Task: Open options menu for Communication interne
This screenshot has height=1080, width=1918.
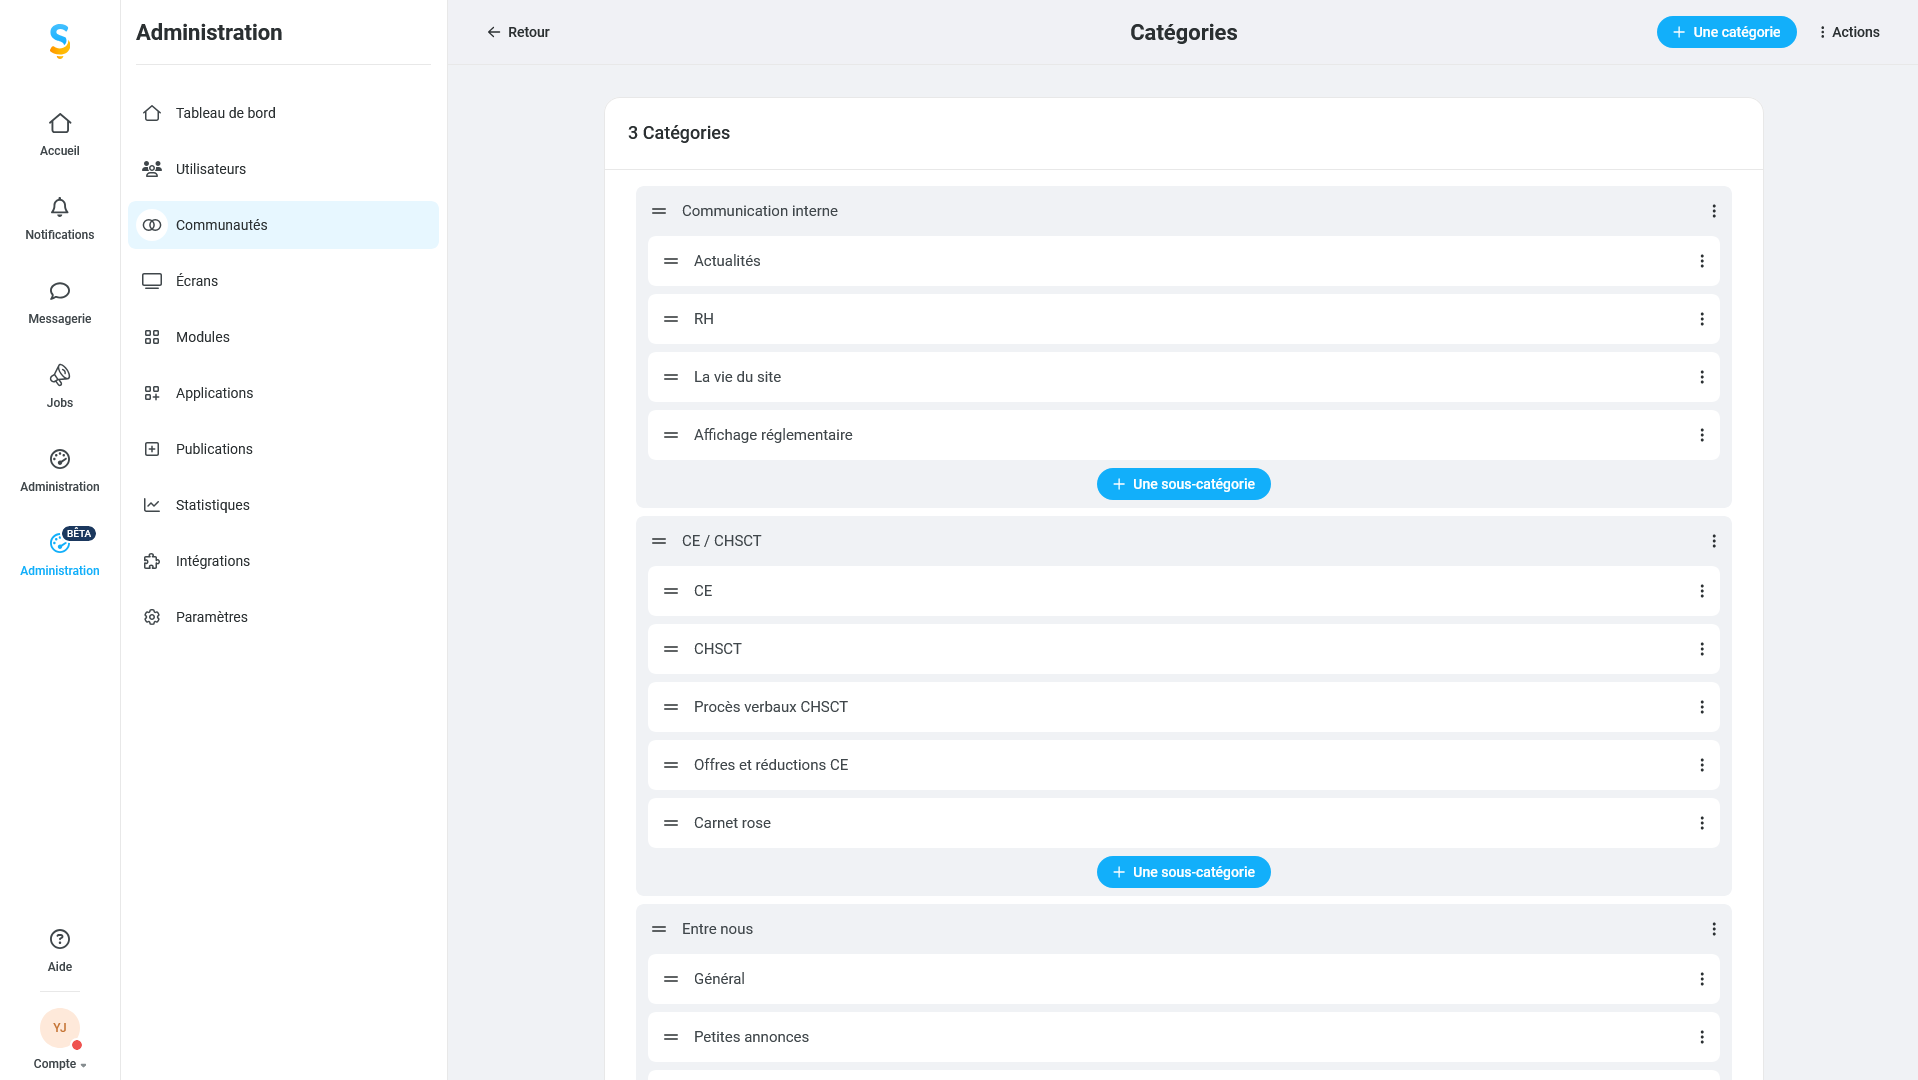Action: click(x=1714, y=211)
